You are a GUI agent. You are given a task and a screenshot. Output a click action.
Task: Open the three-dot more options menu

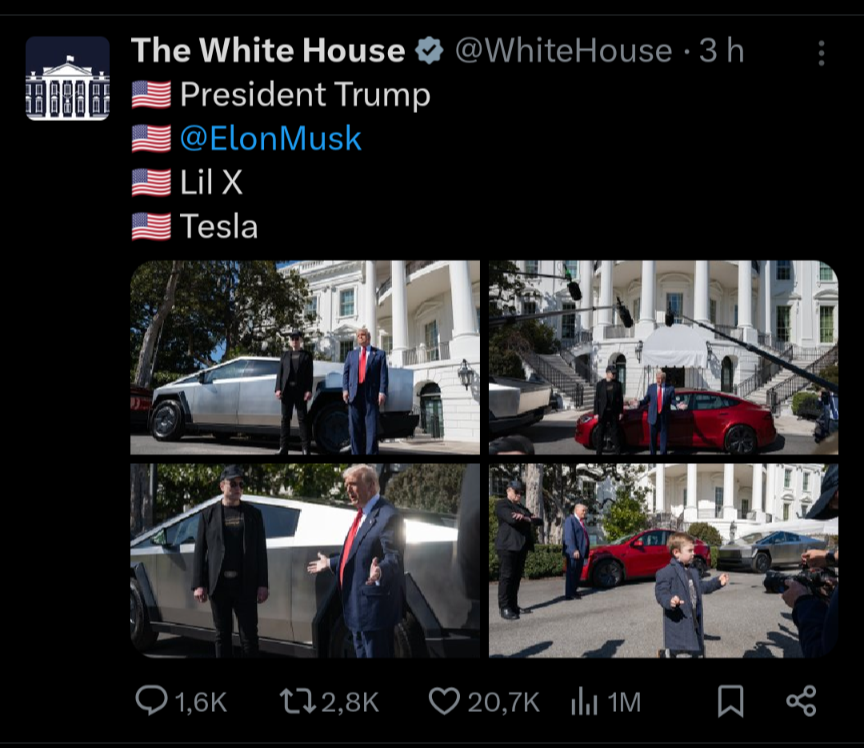coord(821,53)
